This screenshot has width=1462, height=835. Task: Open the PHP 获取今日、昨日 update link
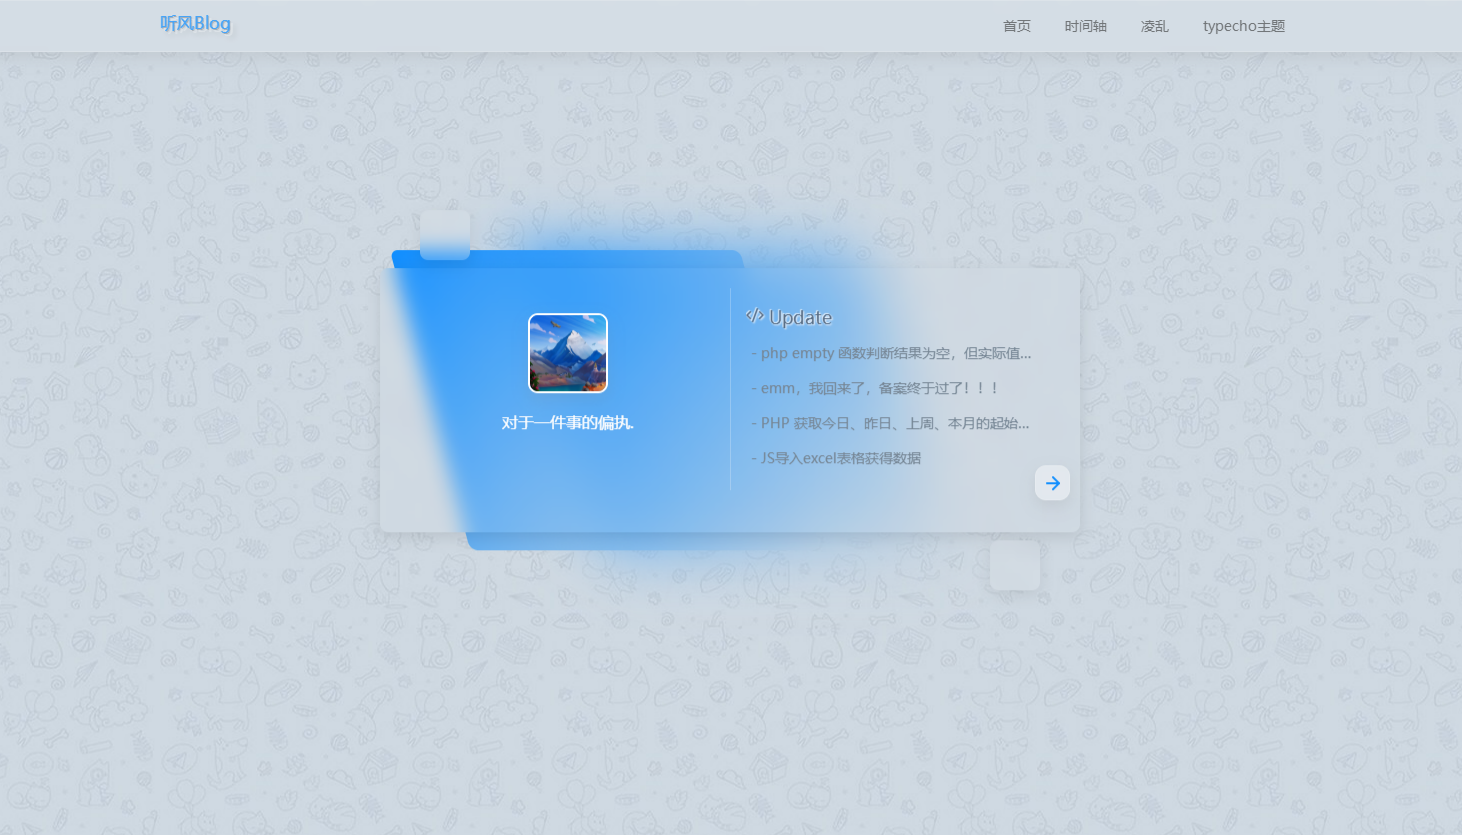point(891,422)
